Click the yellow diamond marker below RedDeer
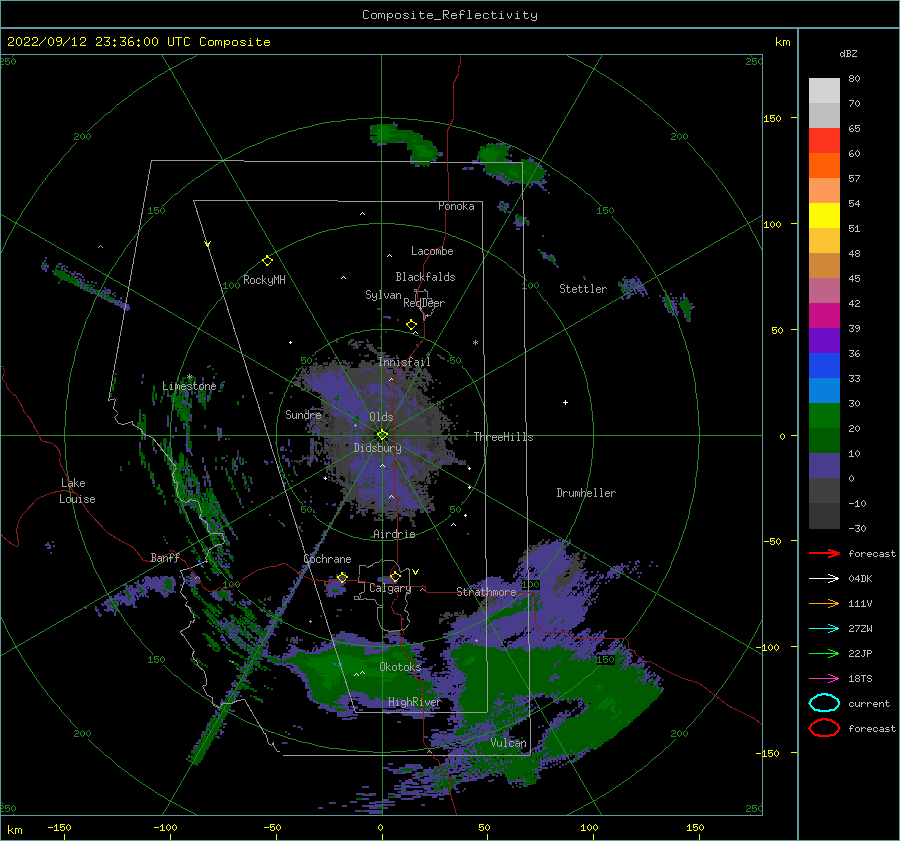The height and width of the screenshot is (841, 900). [411, 325]
